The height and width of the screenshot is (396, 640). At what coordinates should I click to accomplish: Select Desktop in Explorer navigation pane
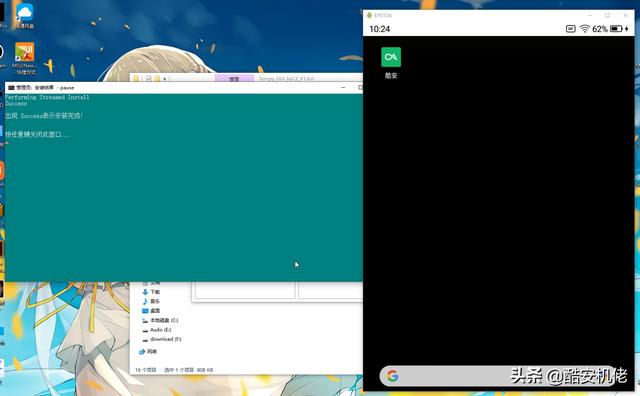coord(151,311)
